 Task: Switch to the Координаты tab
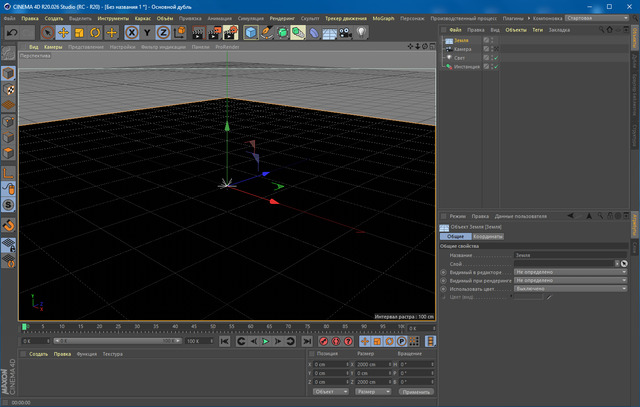click(x=489, y=236)
